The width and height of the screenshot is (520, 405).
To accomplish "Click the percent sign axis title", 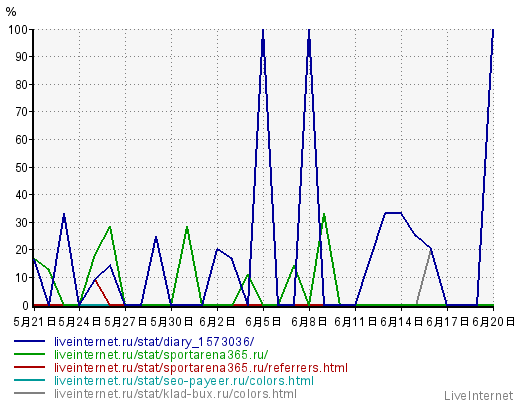I will pos(11,12).
